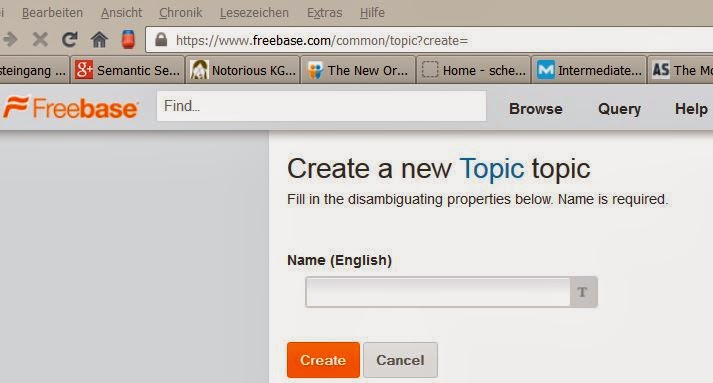Screen dimensions: 713x383
Task: Open the Help navigation link
Action: point(691,109)
